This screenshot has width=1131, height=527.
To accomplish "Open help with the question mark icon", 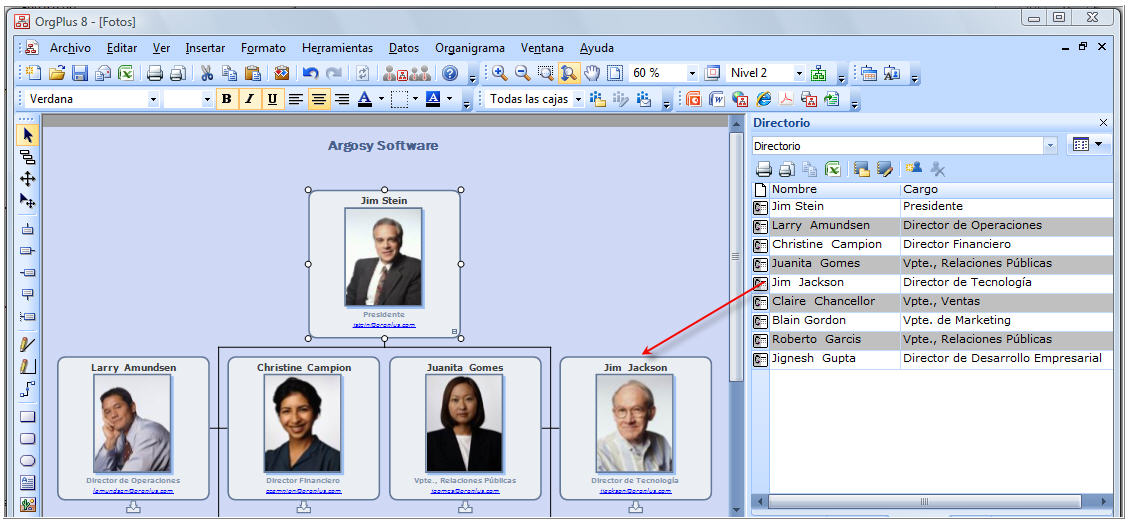I will coord(450,73).
